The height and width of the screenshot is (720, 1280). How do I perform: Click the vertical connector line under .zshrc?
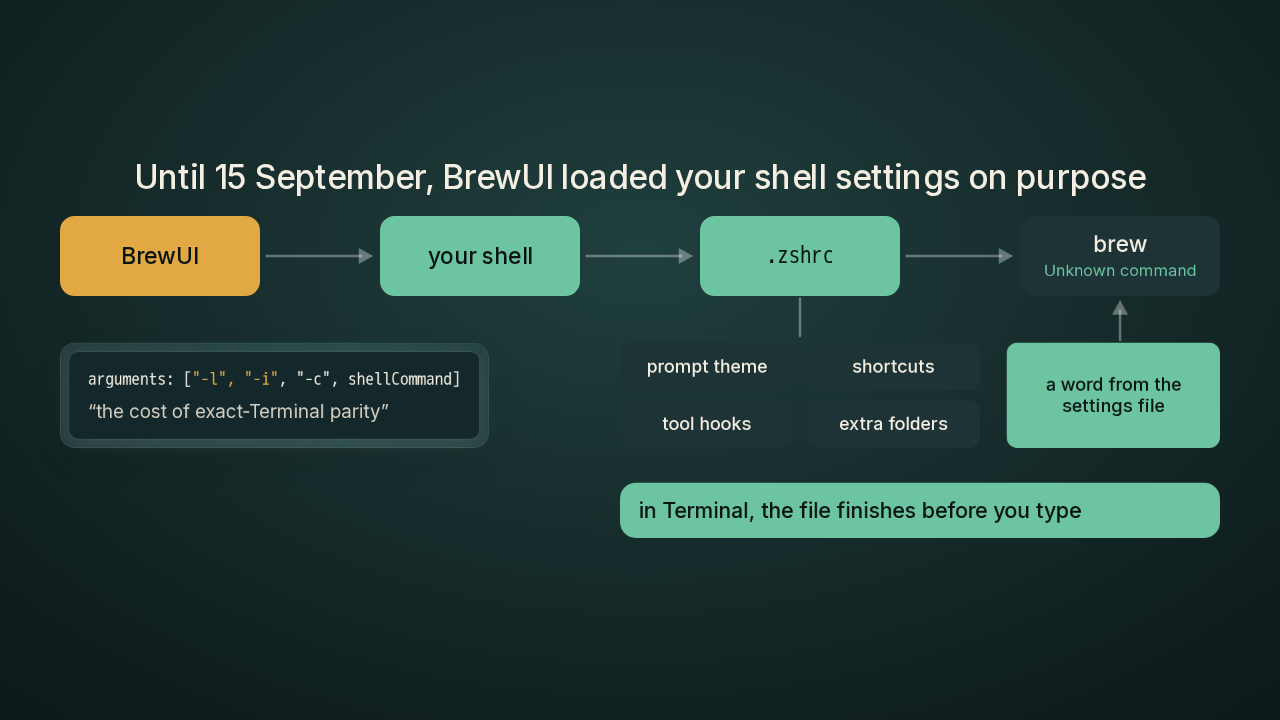point(800,317)
